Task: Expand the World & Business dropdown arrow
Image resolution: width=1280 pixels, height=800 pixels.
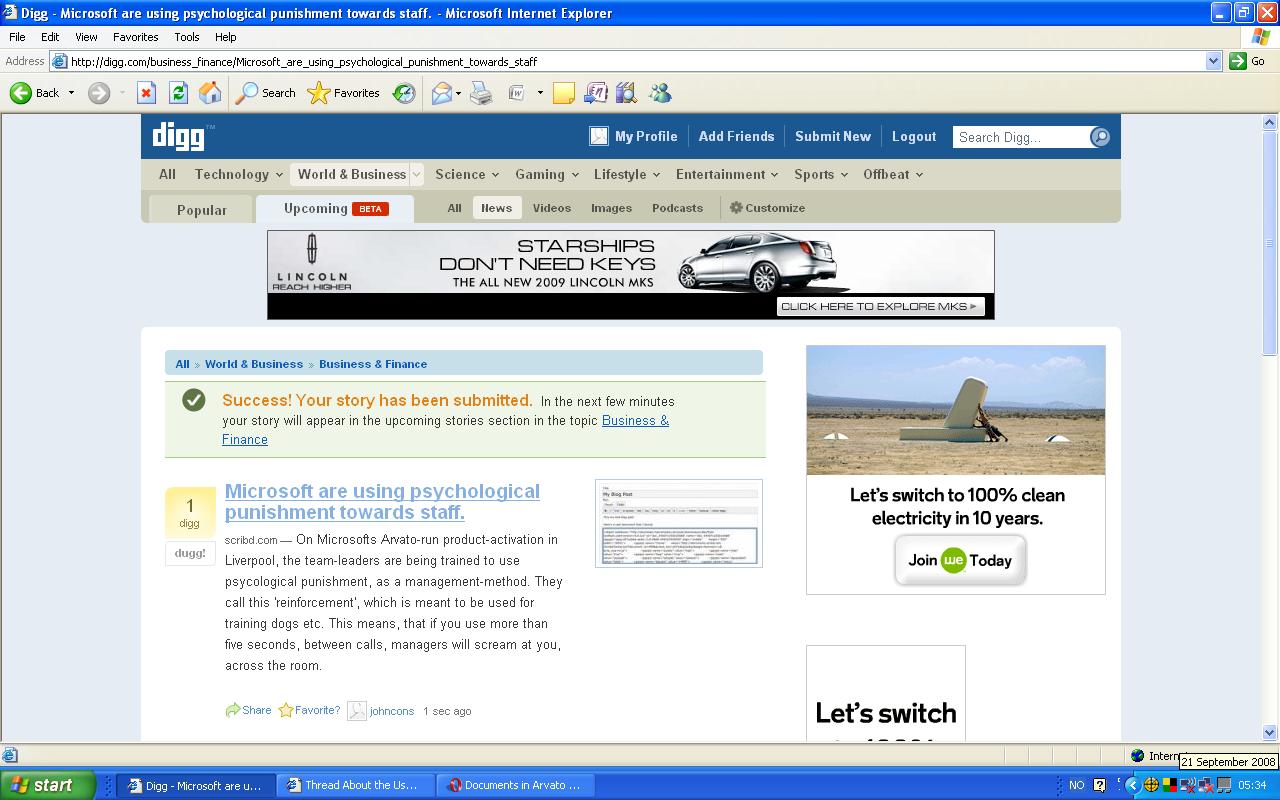Action: coord(416,174)
